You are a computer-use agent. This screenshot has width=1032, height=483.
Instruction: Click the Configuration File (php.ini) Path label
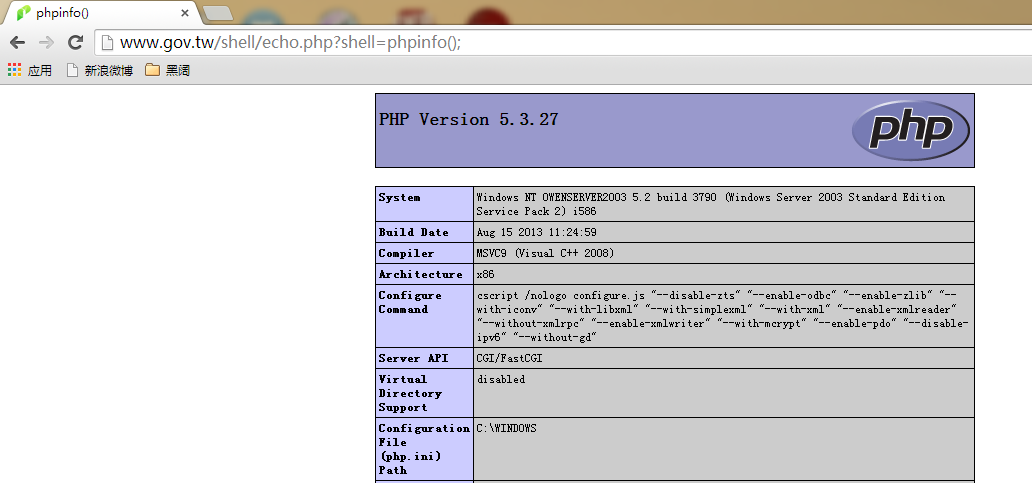click(425, 449)
